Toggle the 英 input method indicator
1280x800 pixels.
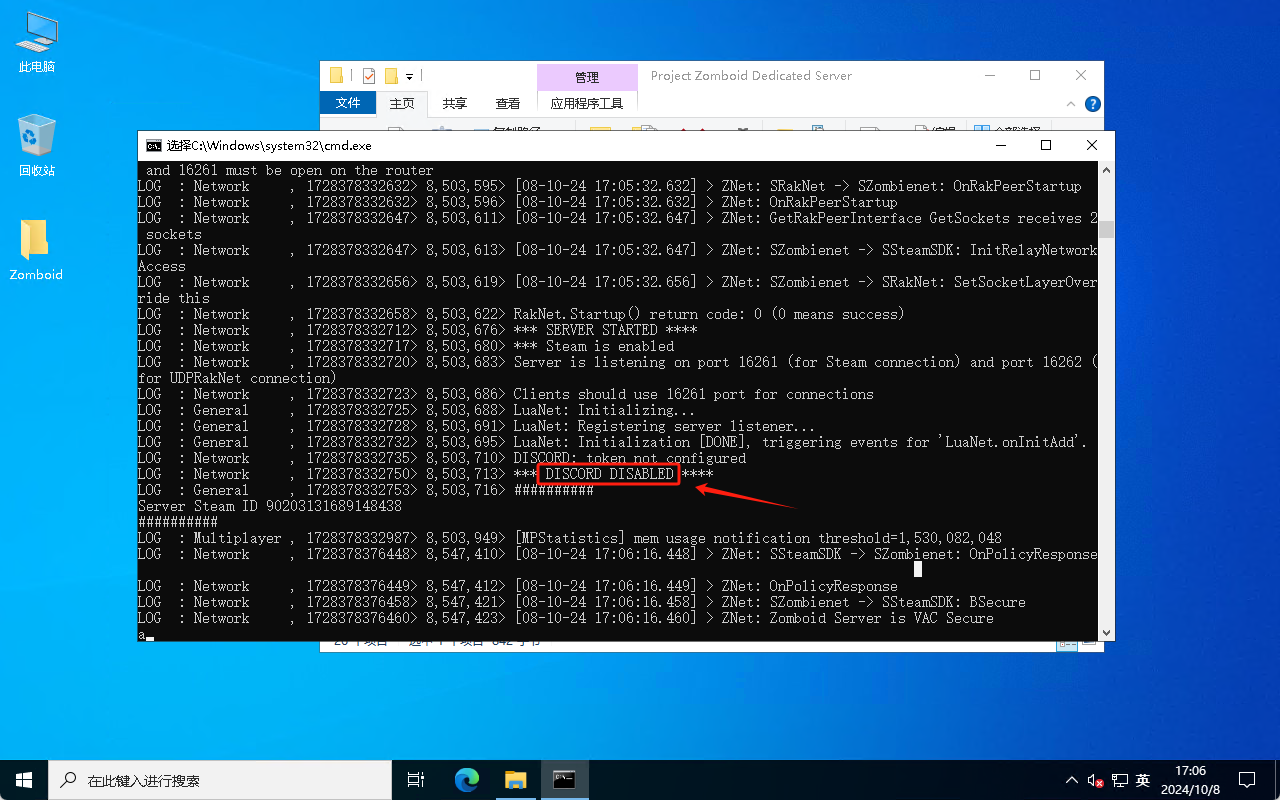(1143, 780)
